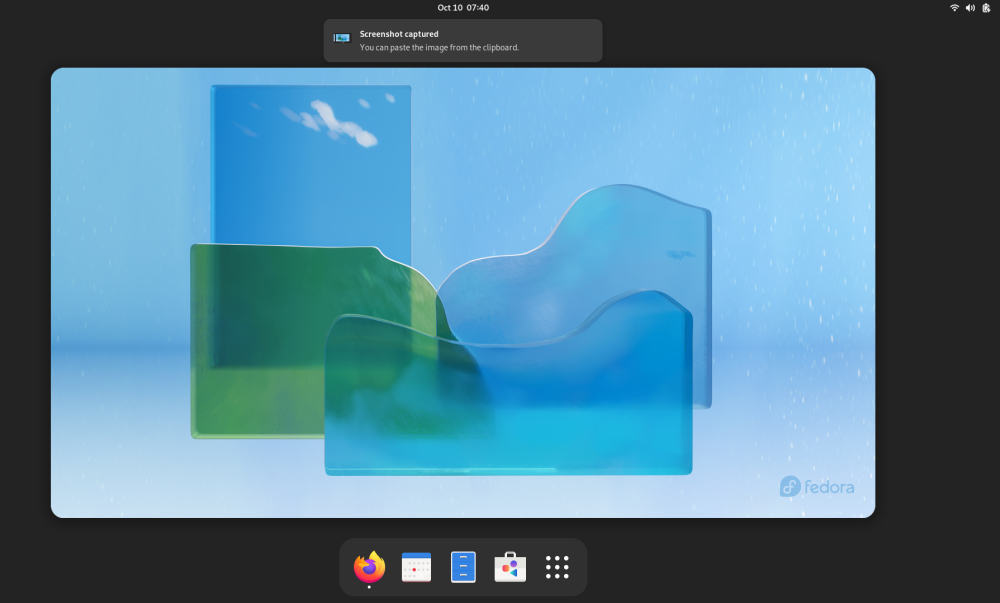
Task: Click the battery status icon
Action: (x=986, y=8)
